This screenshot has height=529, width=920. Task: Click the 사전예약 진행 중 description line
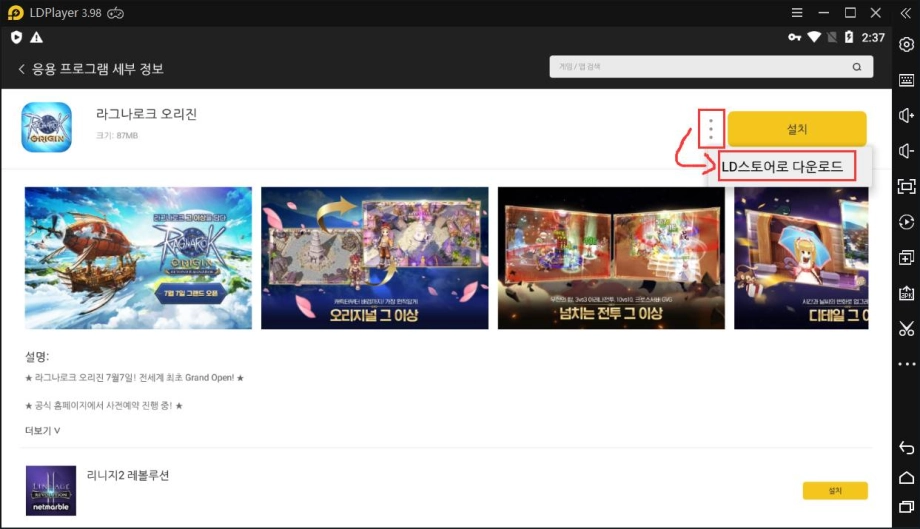click(x=104, y=405)
